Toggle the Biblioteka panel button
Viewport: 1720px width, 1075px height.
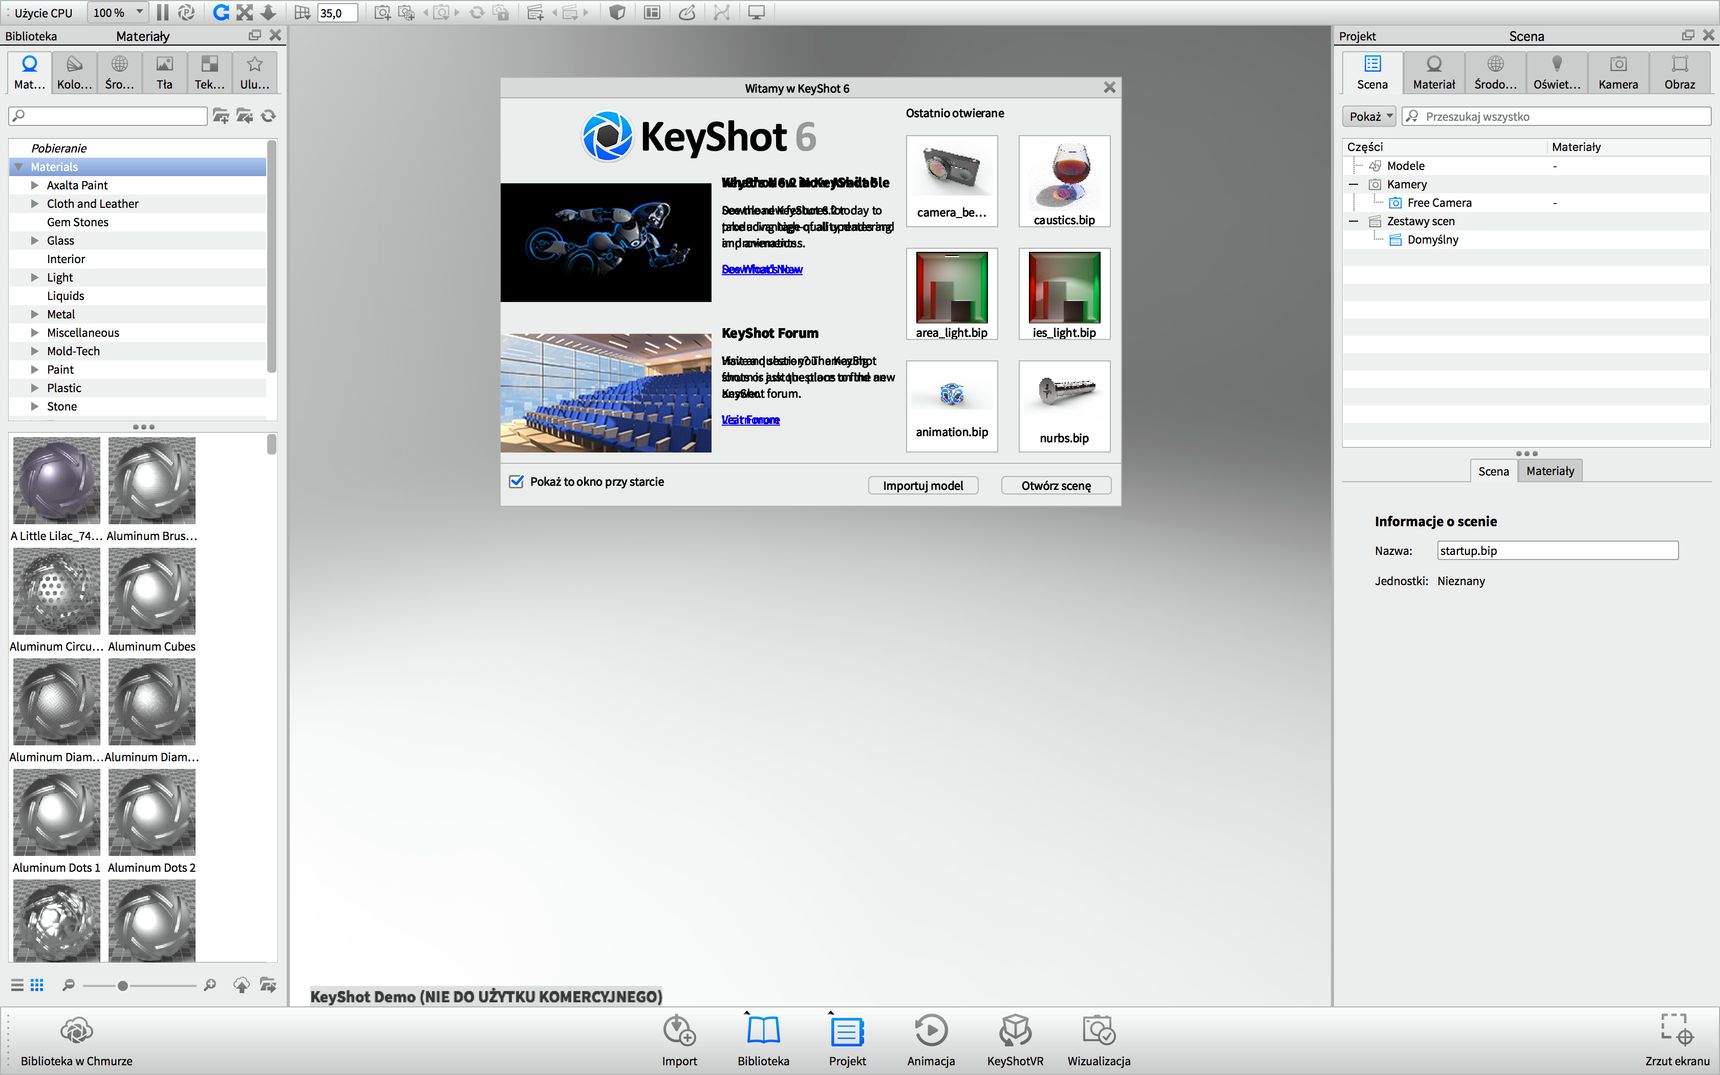(763, 1040)
